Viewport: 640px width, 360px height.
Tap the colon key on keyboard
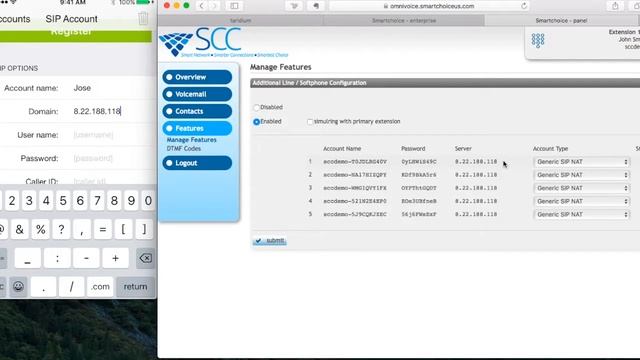(x=57, y=258)
